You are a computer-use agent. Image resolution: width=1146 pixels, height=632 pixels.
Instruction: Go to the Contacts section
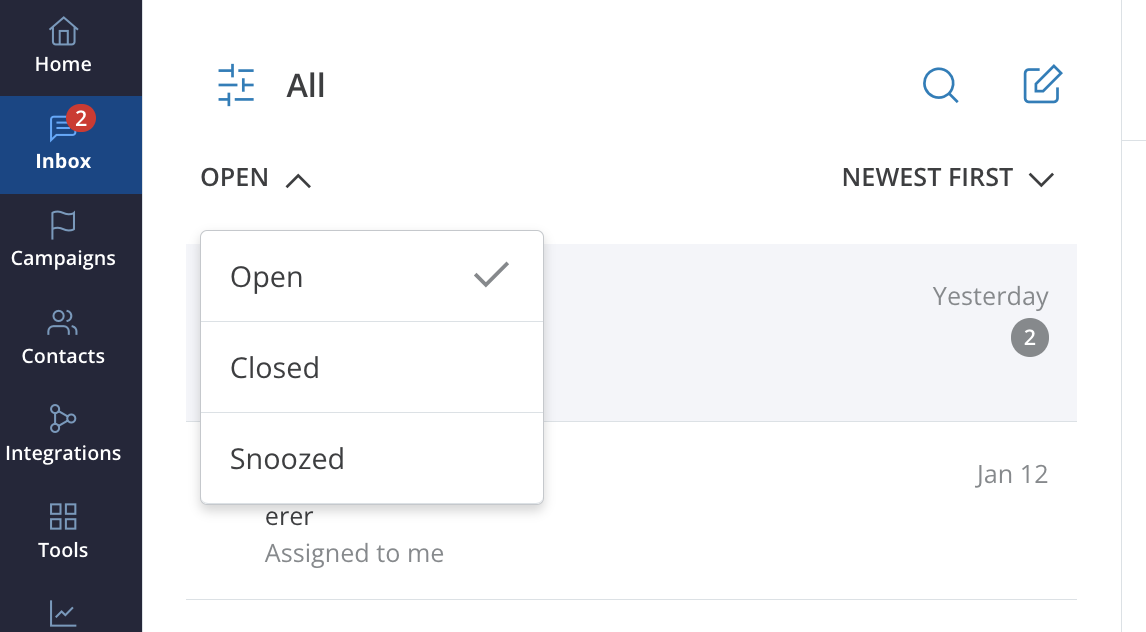62,336
